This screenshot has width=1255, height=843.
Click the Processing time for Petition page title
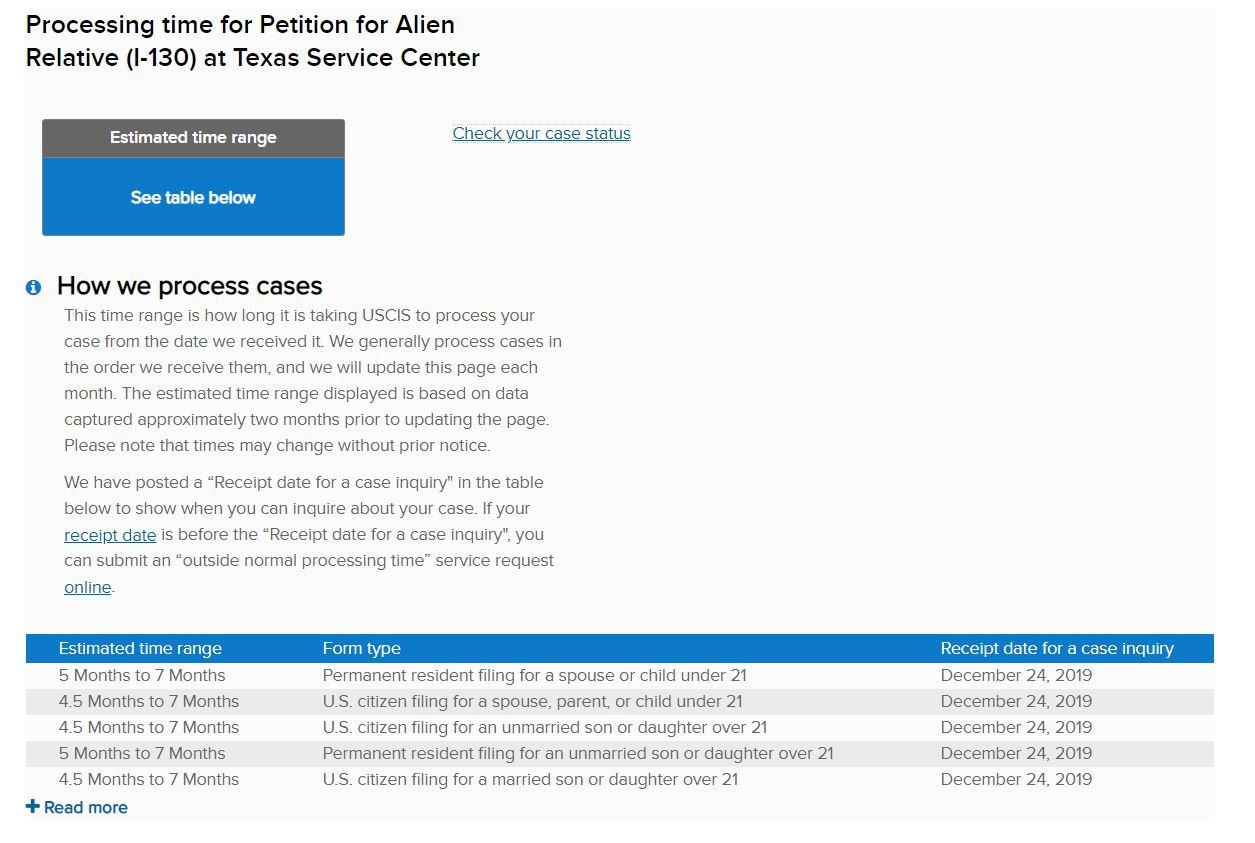[252, 41]
